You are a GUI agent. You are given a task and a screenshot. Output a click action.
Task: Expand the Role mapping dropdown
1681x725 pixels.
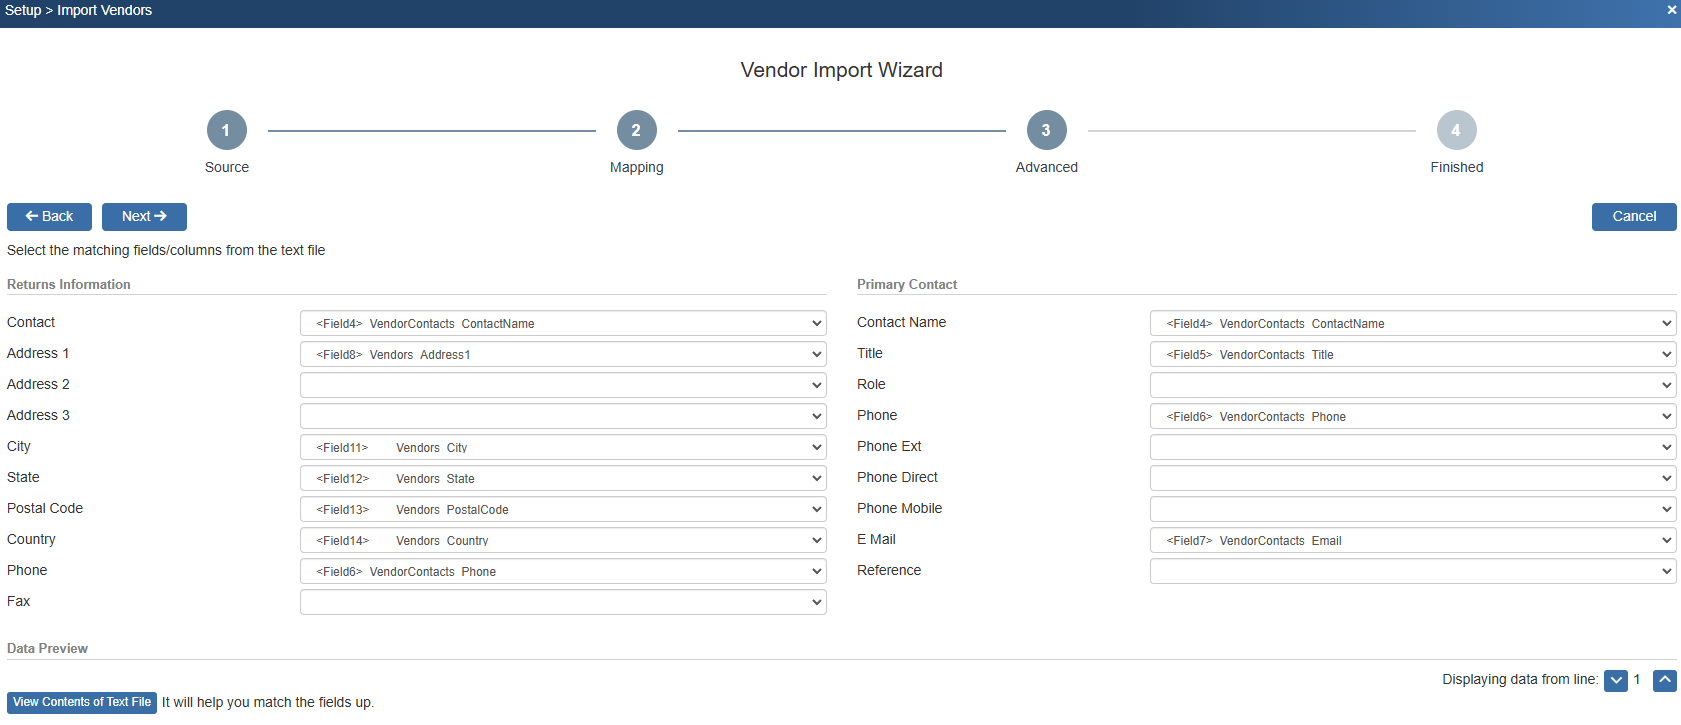1412,385
